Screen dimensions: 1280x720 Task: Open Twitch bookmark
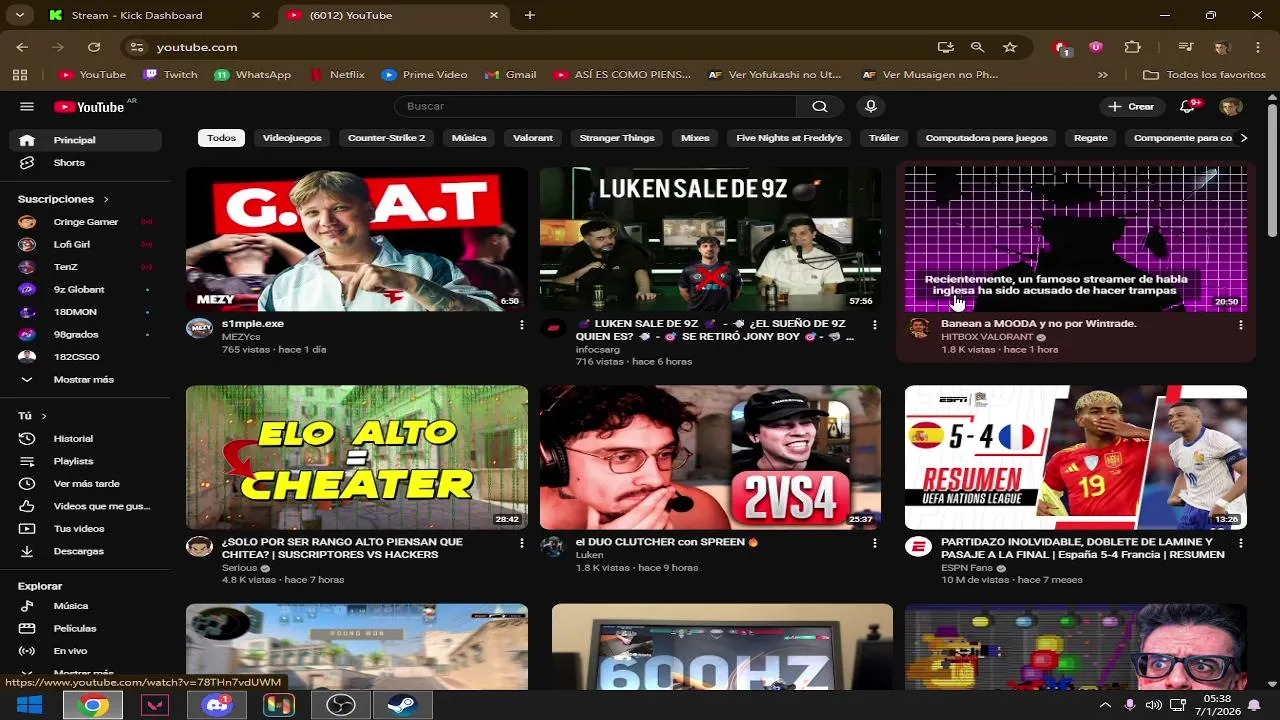coord(170,75)
